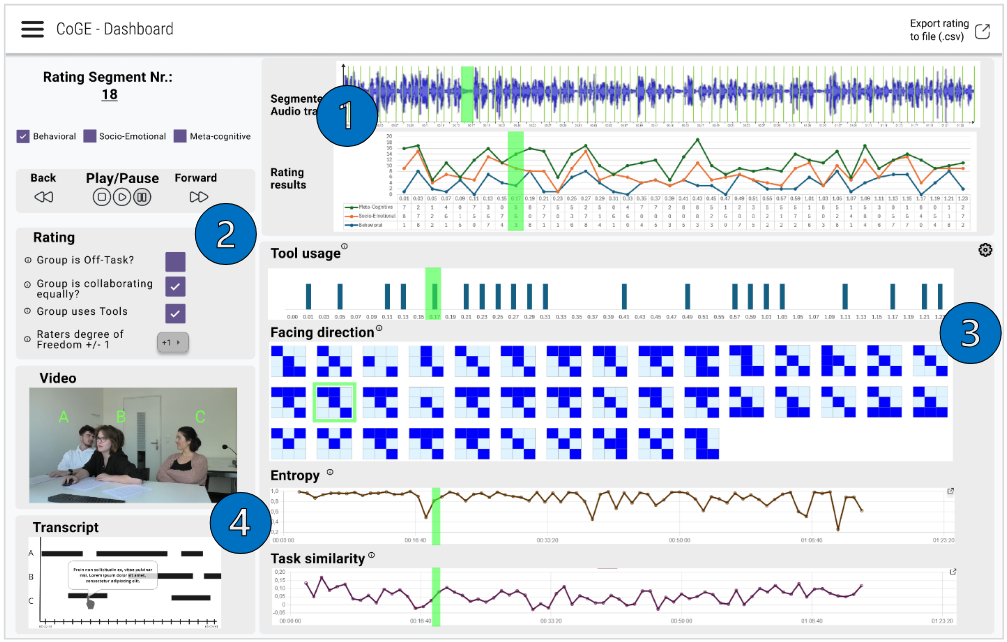Image resolution: width=1007 pixels, height=642 pixels.
Task: Open the Task similarity chart externally
Action: pyautogui.click(x=953, y=571)
